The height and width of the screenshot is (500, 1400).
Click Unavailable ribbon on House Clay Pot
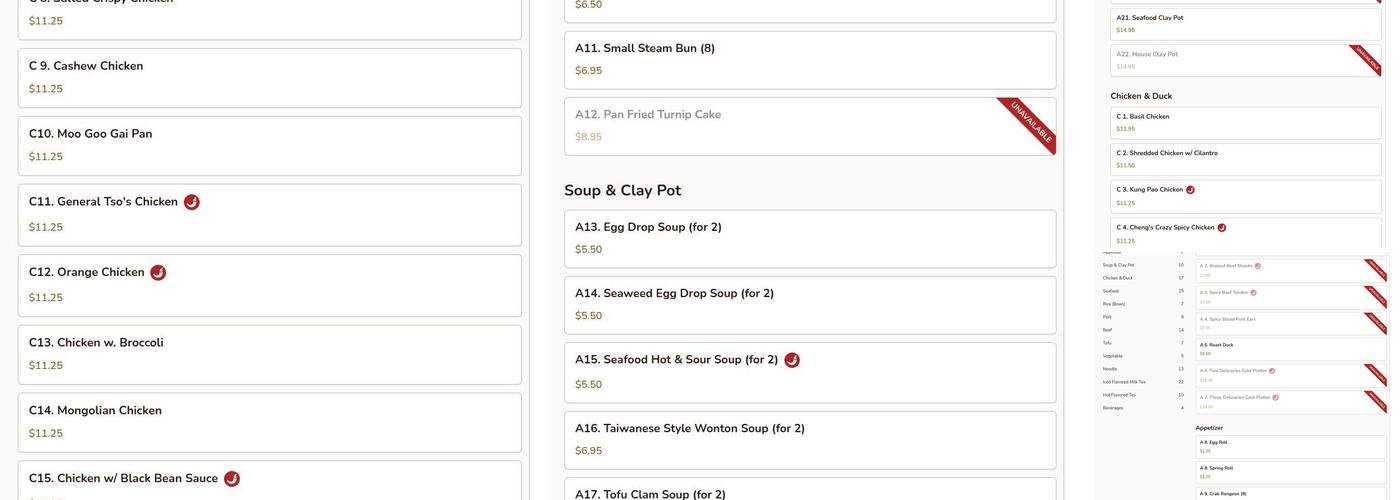[1366, 58]
